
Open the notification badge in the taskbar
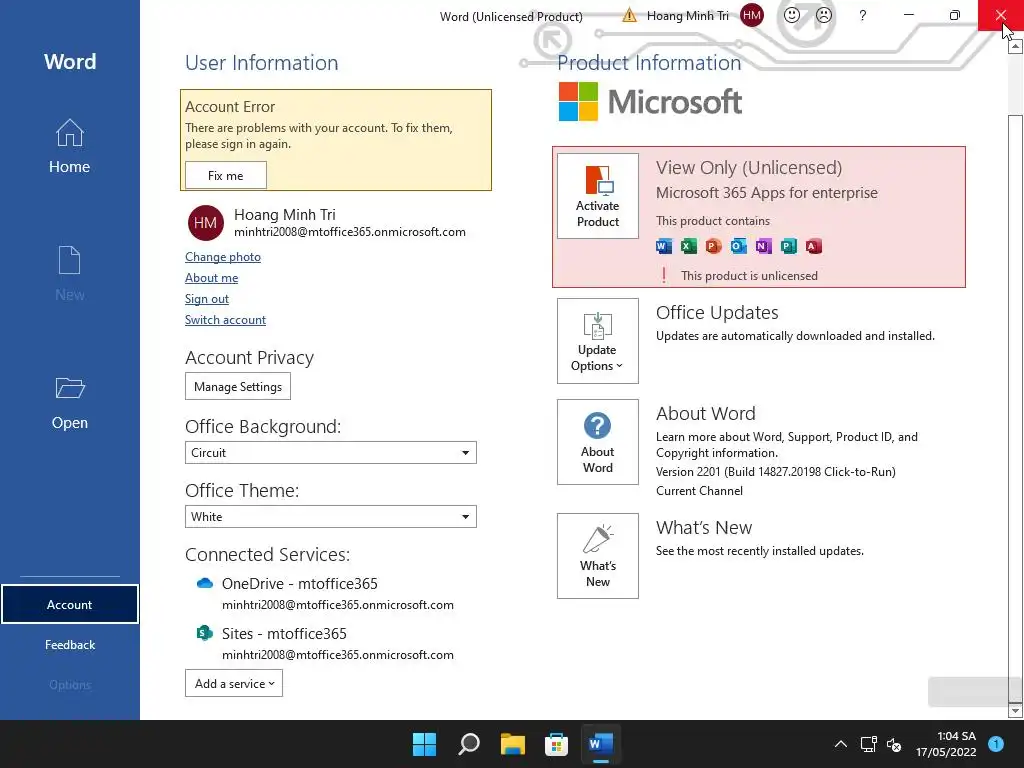click(996, 744)
